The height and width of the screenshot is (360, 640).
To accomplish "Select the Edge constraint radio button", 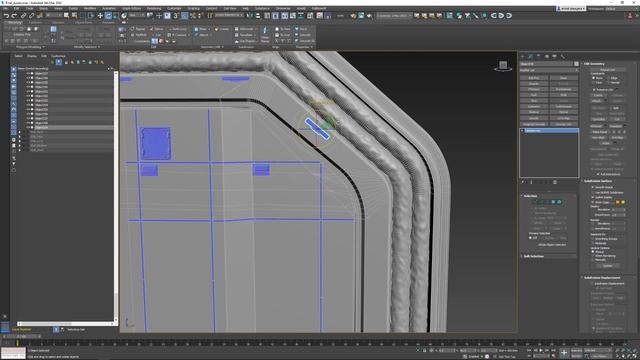I will pyautogui.click(x=609, y=78).
